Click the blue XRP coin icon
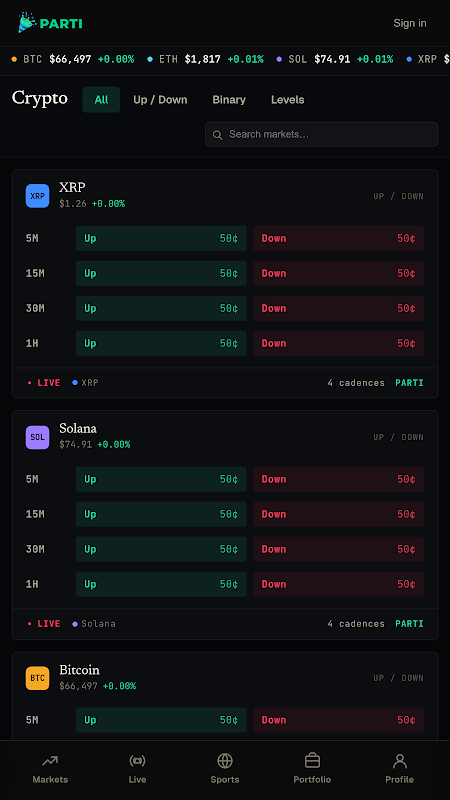 (37, 196)
